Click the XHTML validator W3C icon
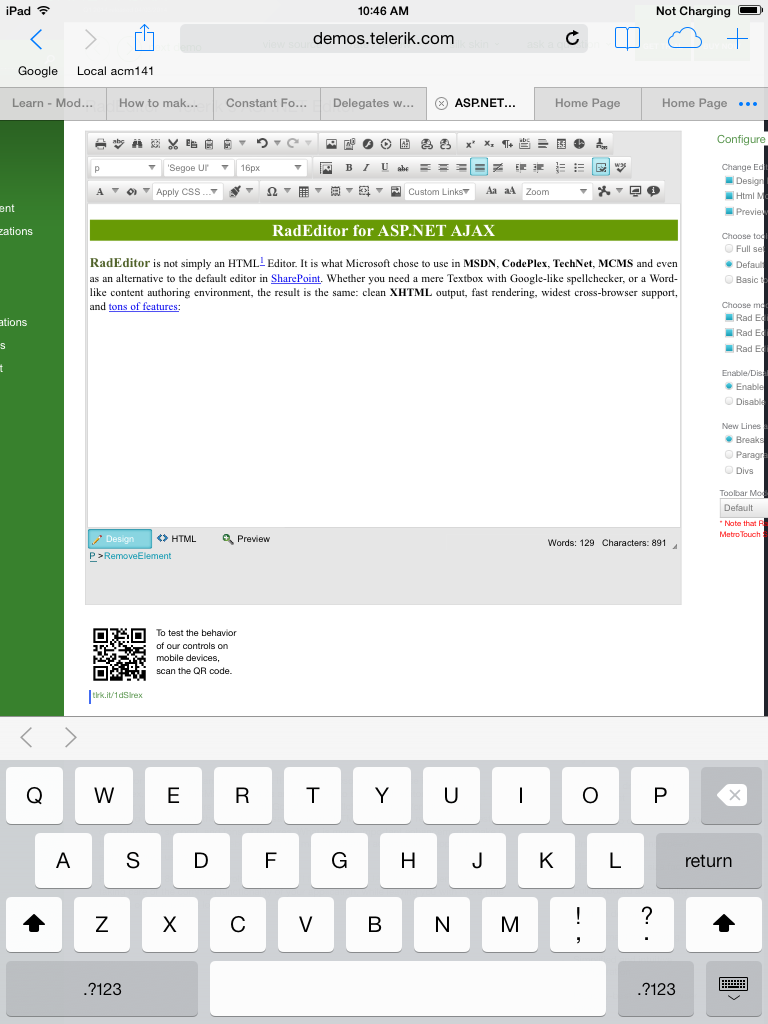Viewport: 768px width, 1024px height. [x=620, y=168]
